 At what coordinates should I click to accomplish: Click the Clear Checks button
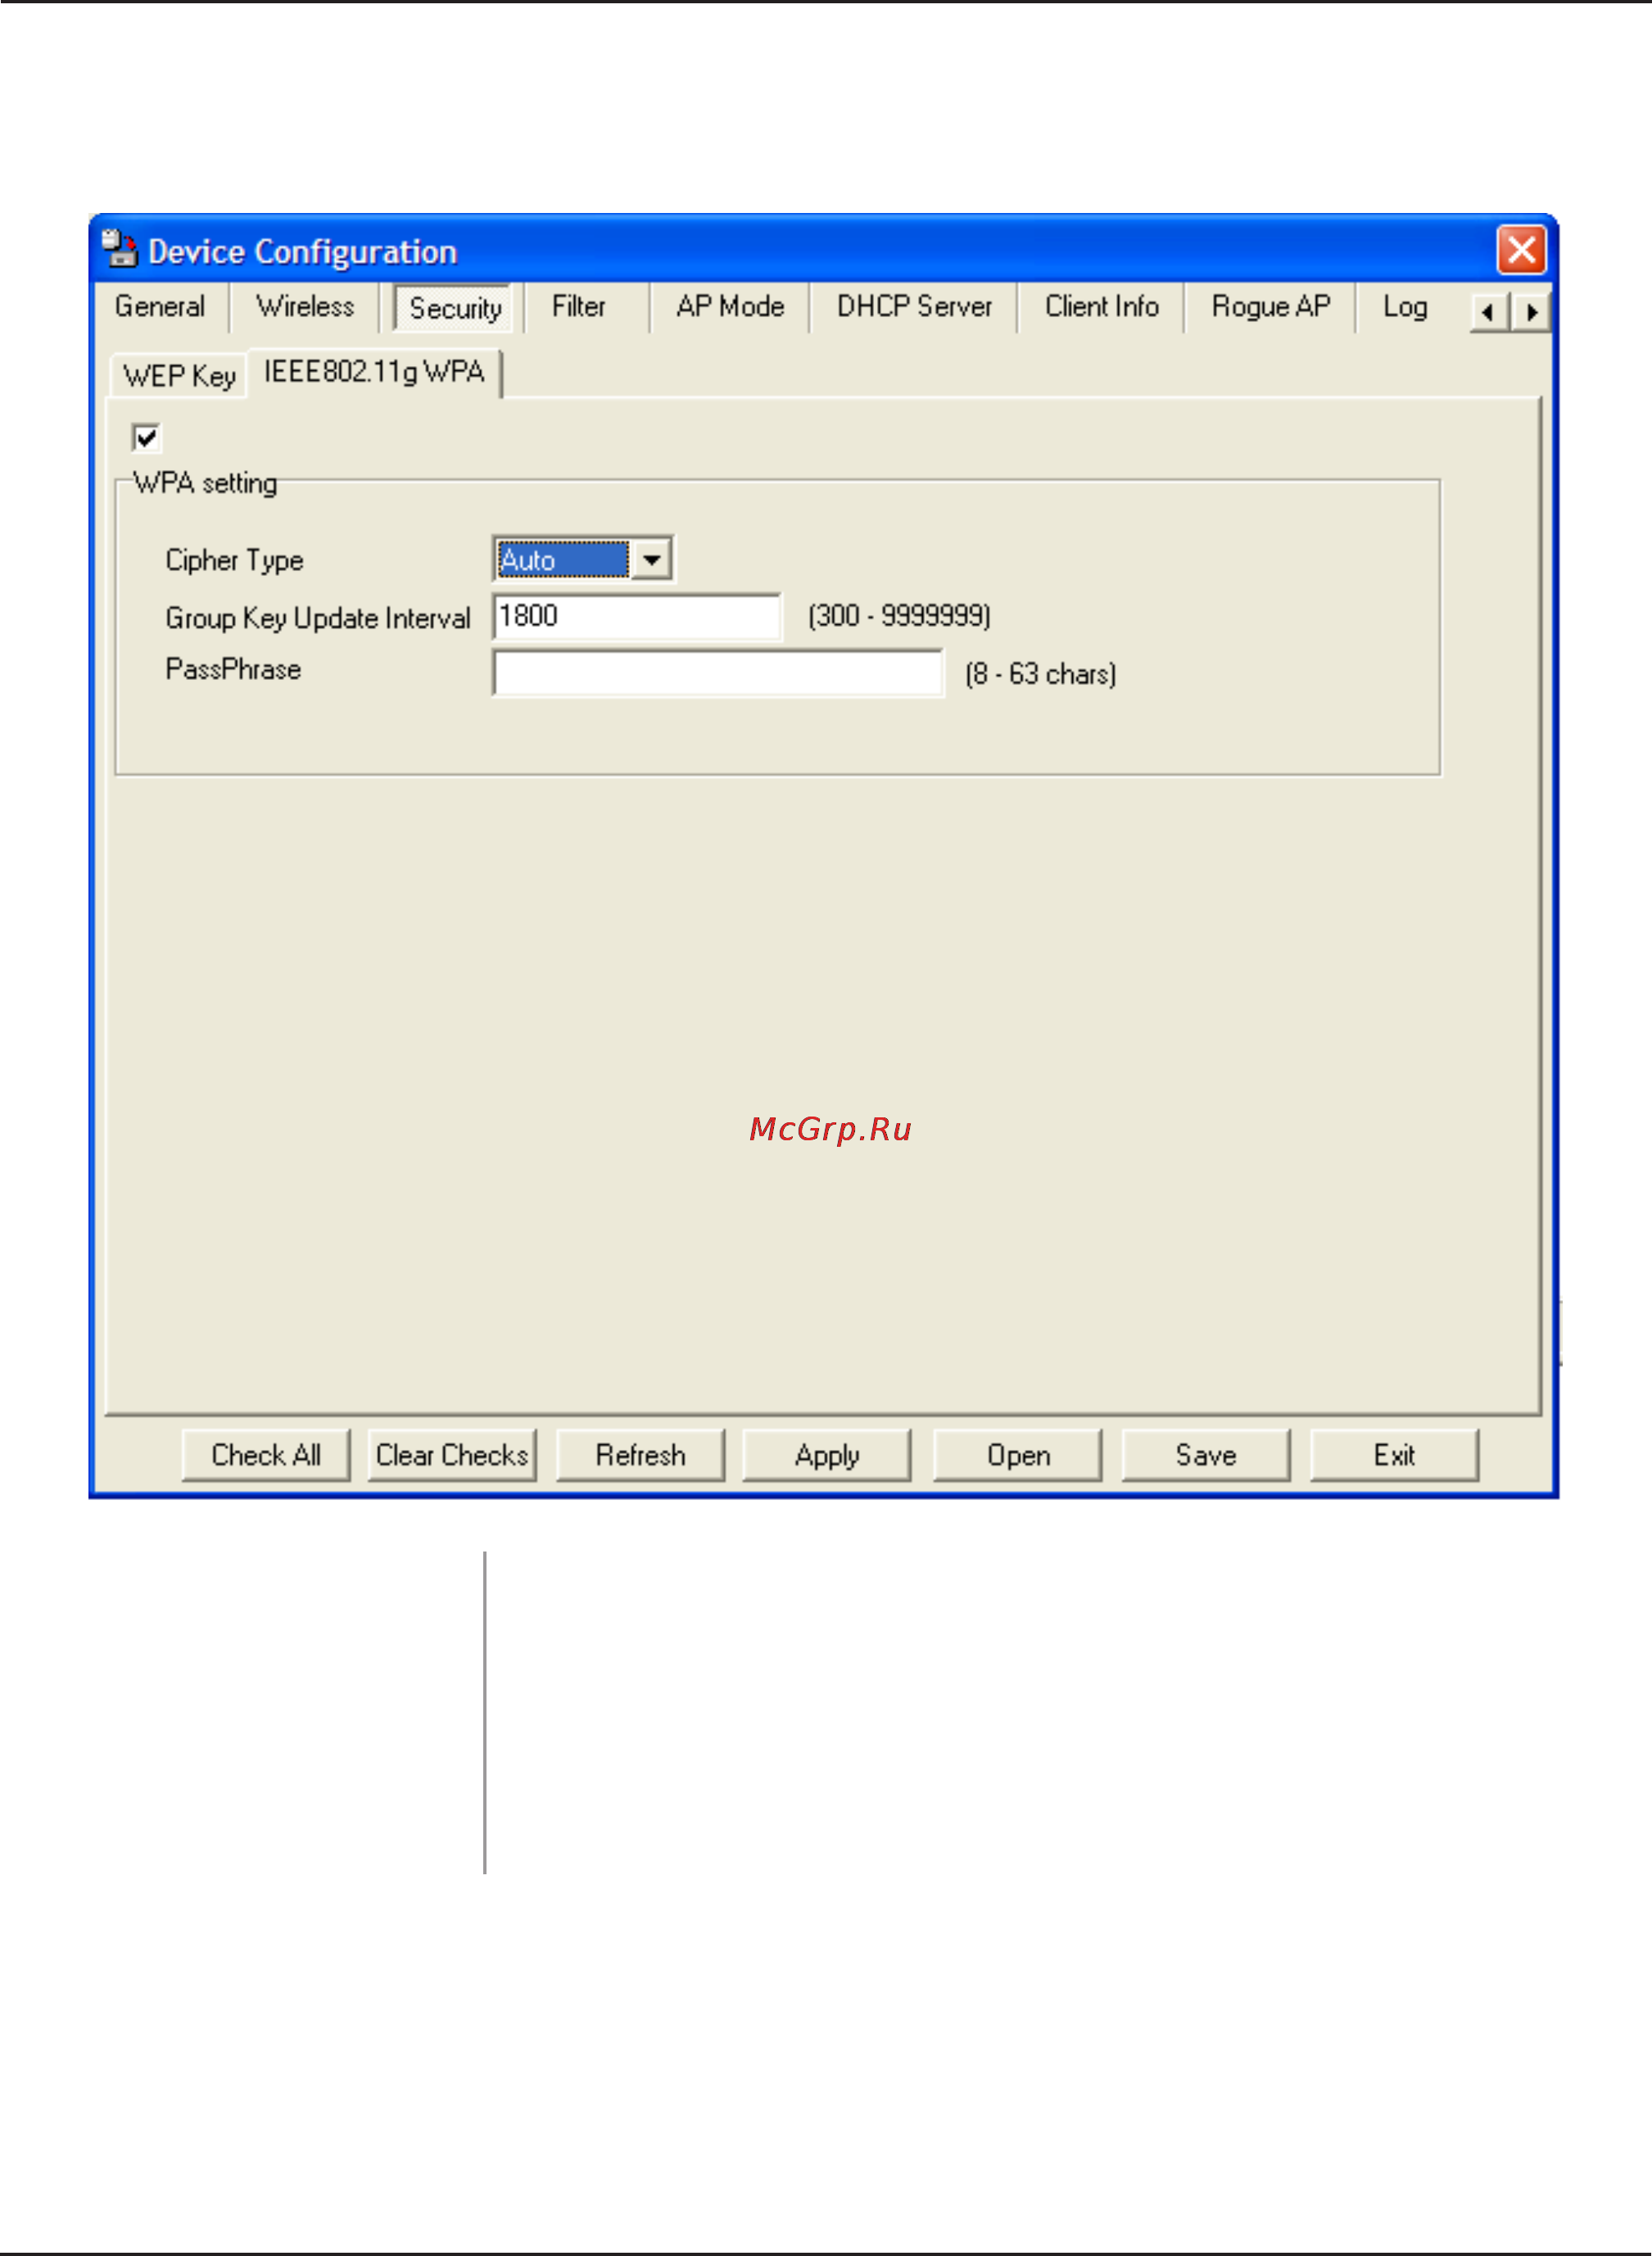[452, 1455]
